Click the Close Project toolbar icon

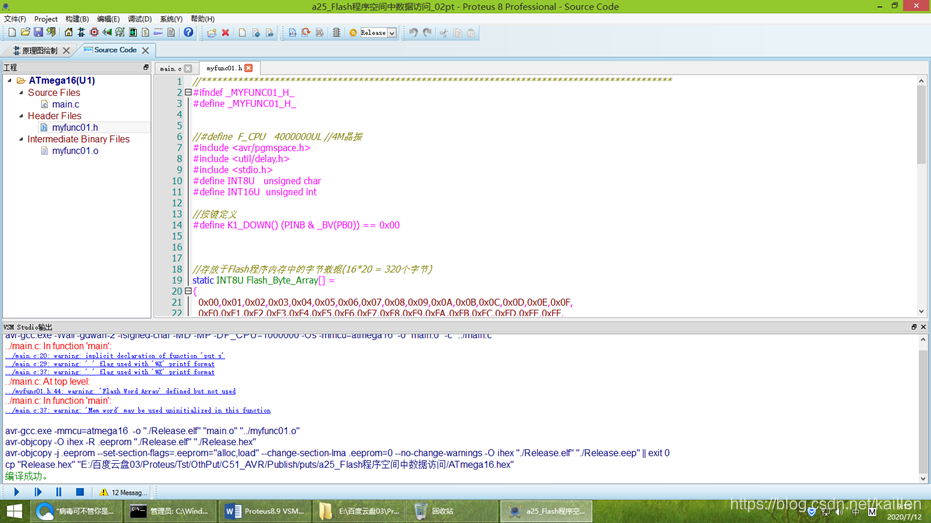tap(51, 33)
